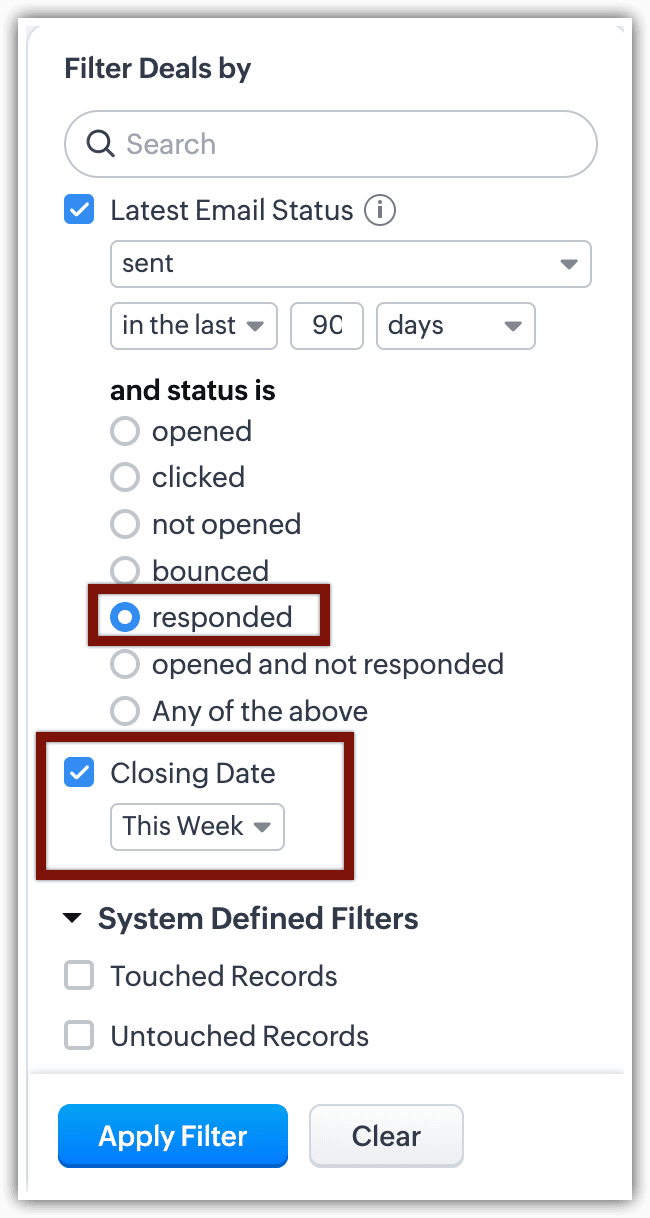Screen dimensions: 650x1218
Task: Uncheck the Latest Email Status checkbox
Action: tap(79, 211)
